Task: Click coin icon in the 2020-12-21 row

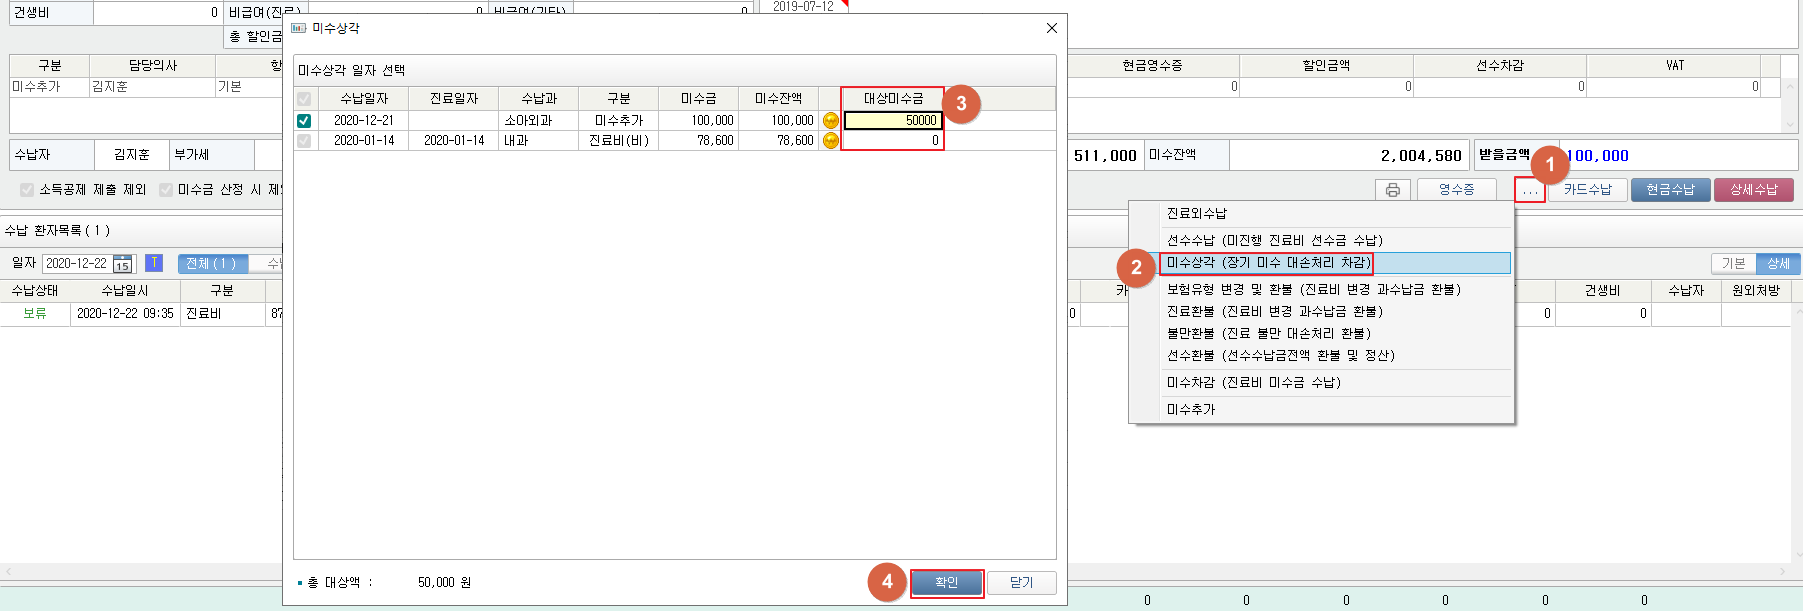Action: (x=830, y=120)
